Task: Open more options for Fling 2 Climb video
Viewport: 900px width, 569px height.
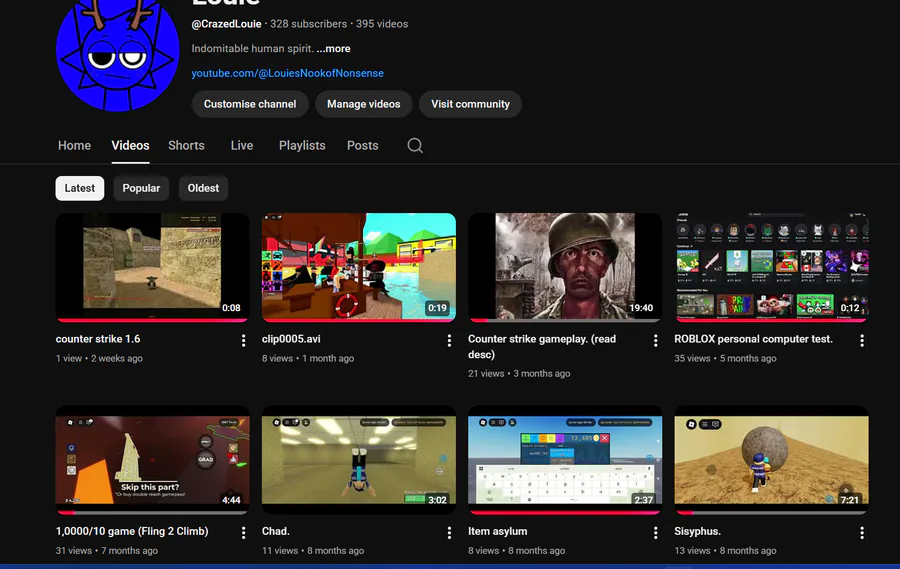Action: coord(243,533)
